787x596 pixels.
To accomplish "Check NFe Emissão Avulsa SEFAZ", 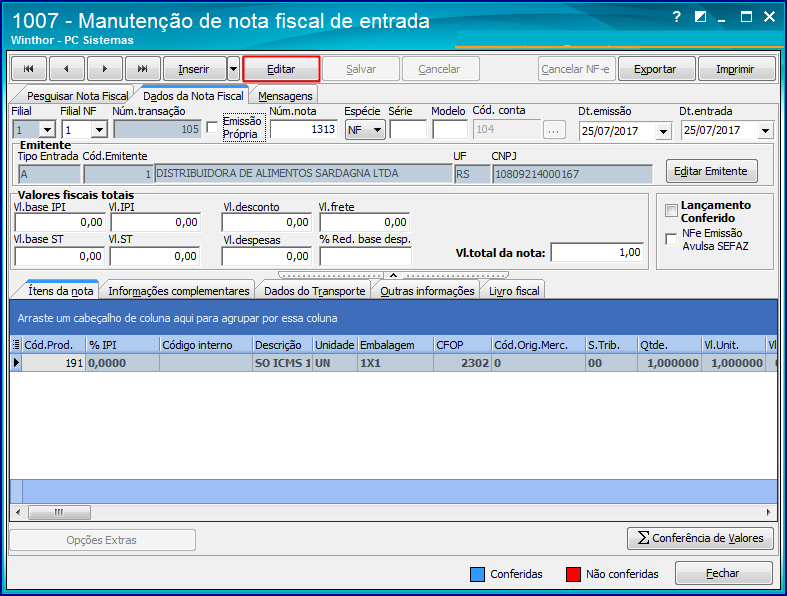I will tap(671, 239).
